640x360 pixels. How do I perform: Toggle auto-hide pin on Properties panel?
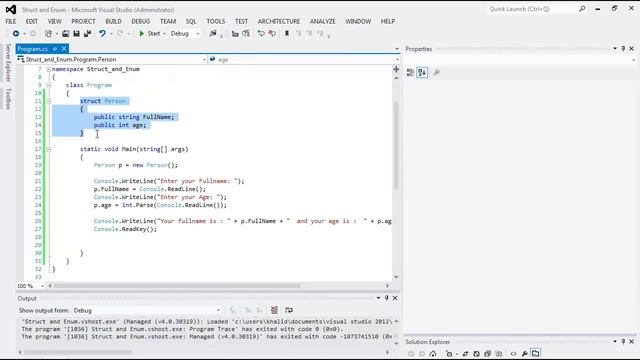click(x=623, y=49)
